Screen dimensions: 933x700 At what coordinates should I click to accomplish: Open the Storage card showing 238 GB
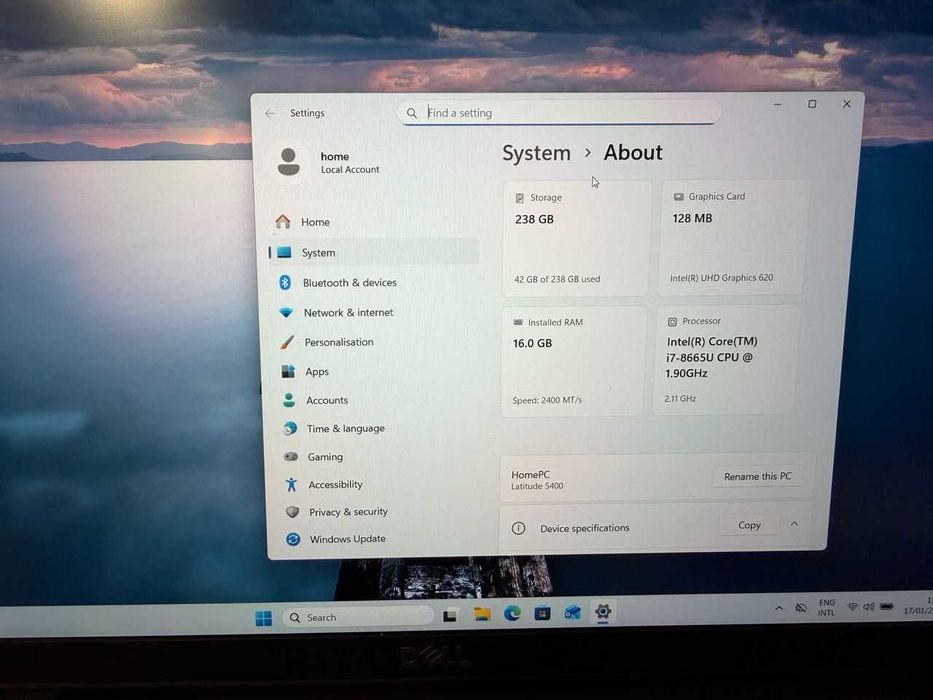coord(576,238)
